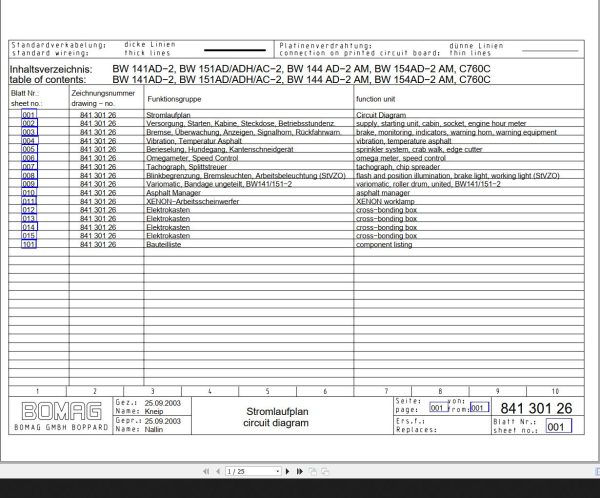The width and height of the screenshot is (600, 498).
Task: Click the name 'Nallin' in title block
Action: point(154,429)
